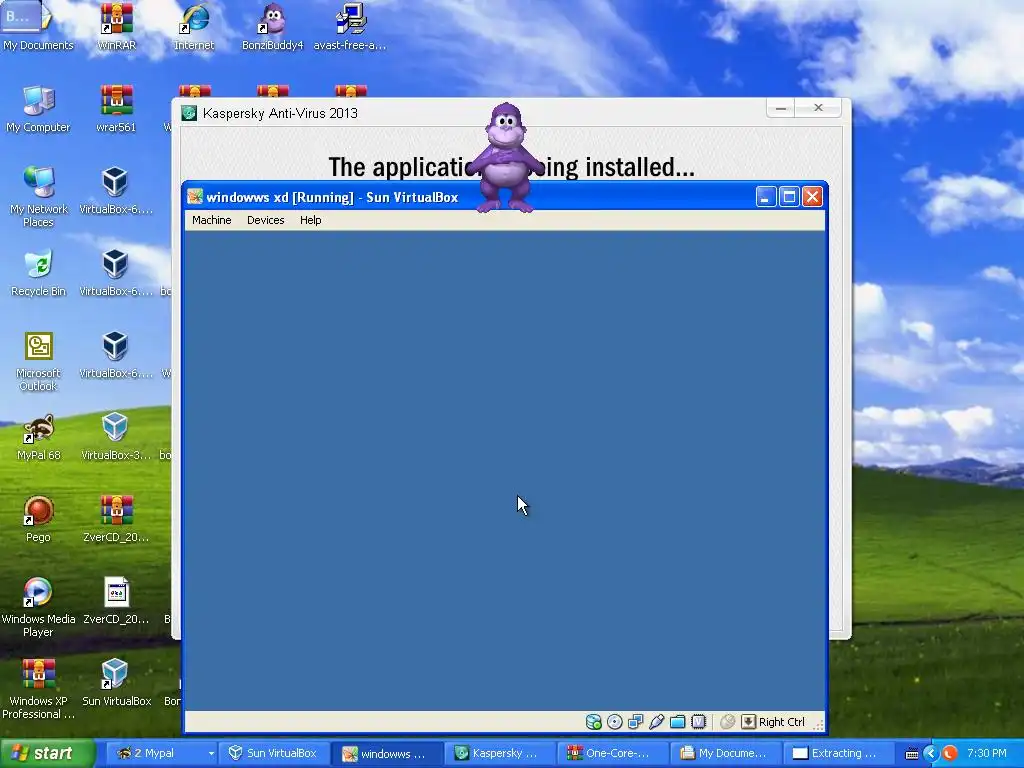Select the Pego desktop shortcut
This screenshot has width=1024, height=768.
click(x=39, y=519)
